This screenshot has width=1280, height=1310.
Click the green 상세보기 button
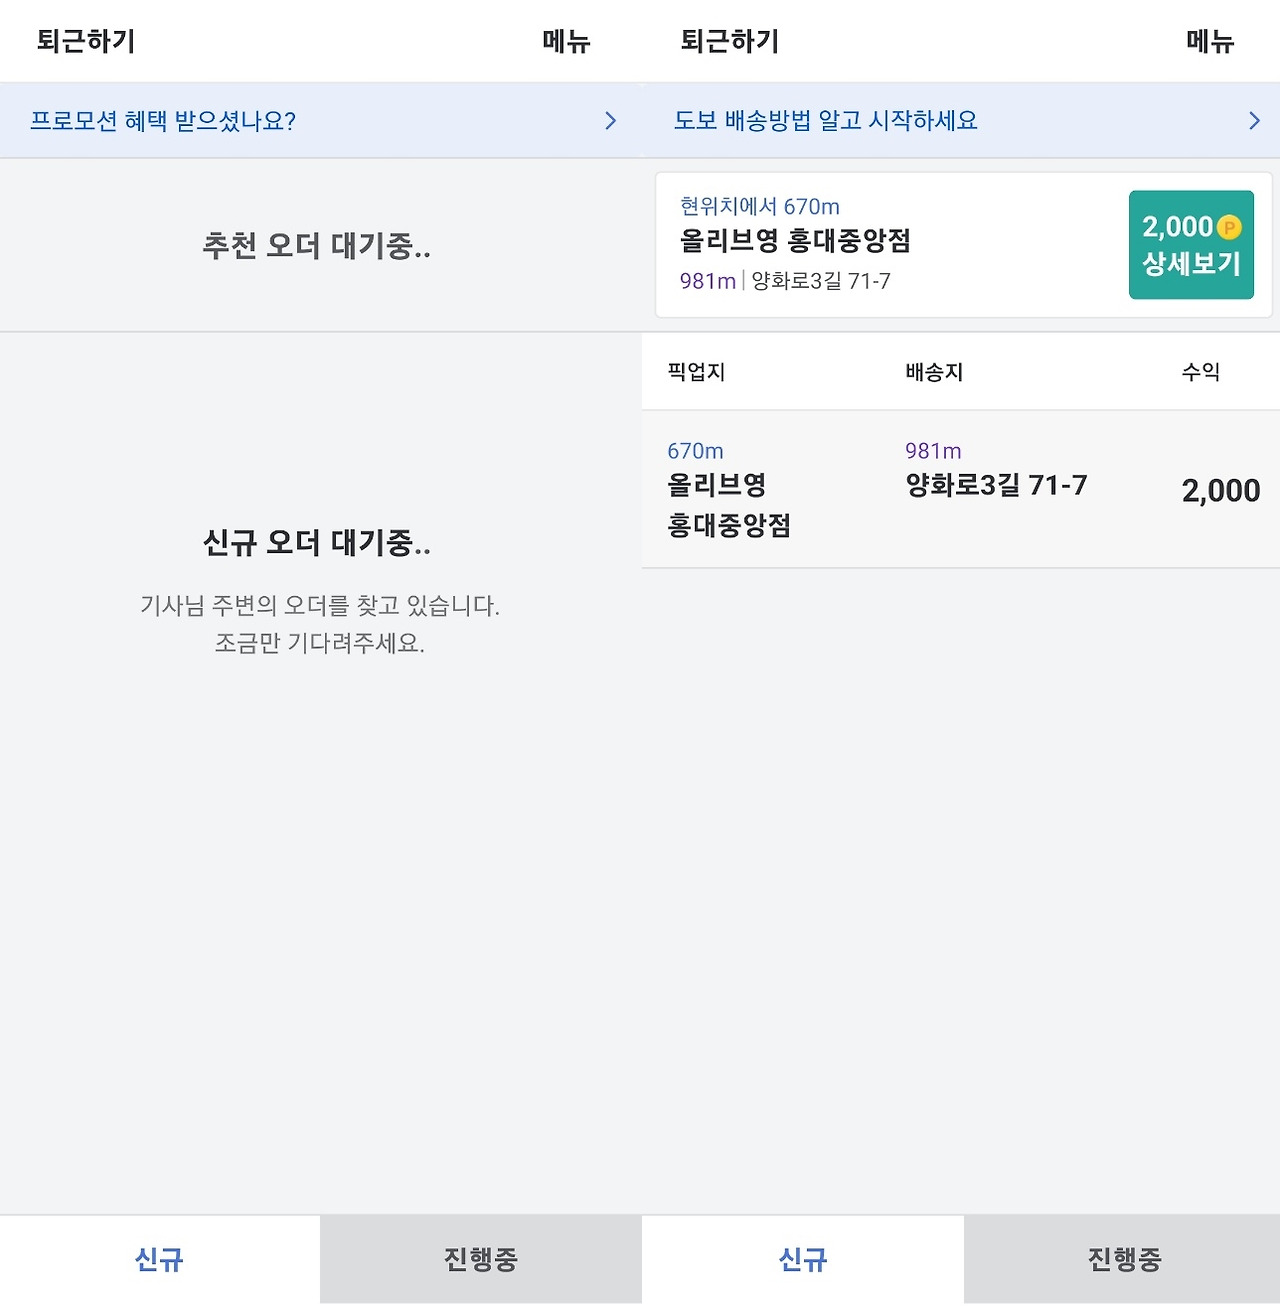1191,245
